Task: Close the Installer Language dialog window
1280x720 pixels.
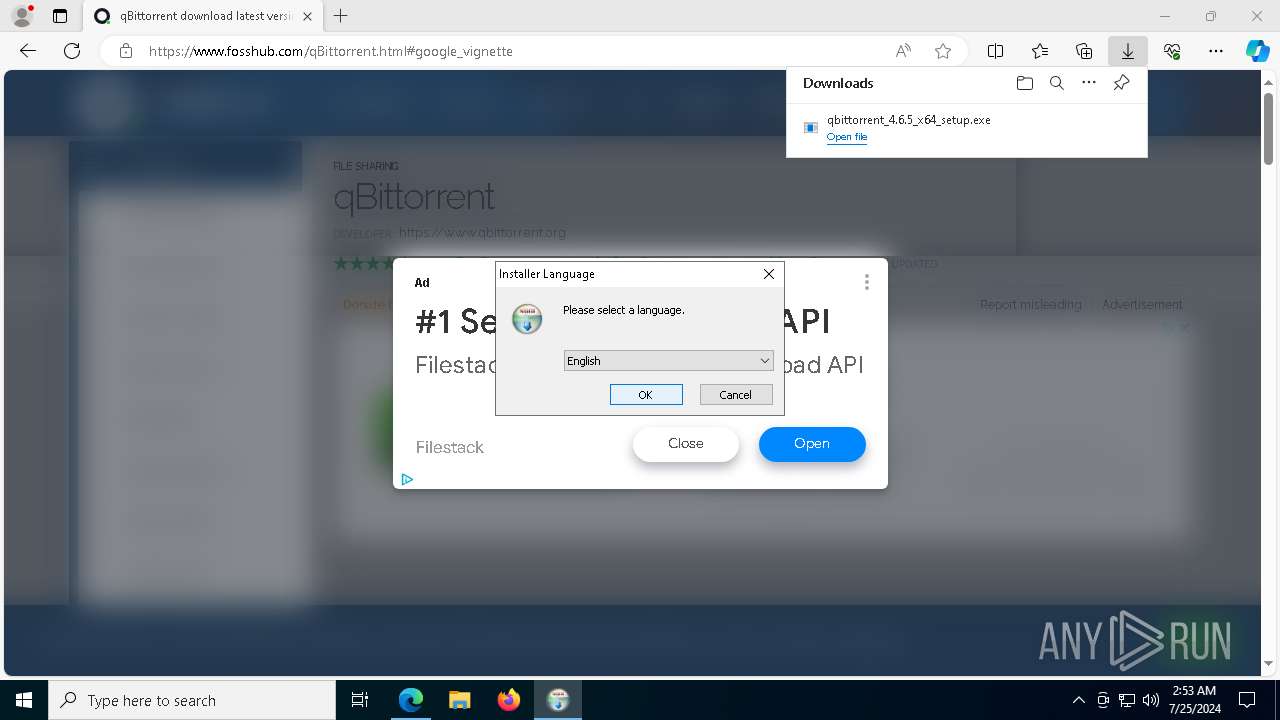Action: [x=768, y=274]
